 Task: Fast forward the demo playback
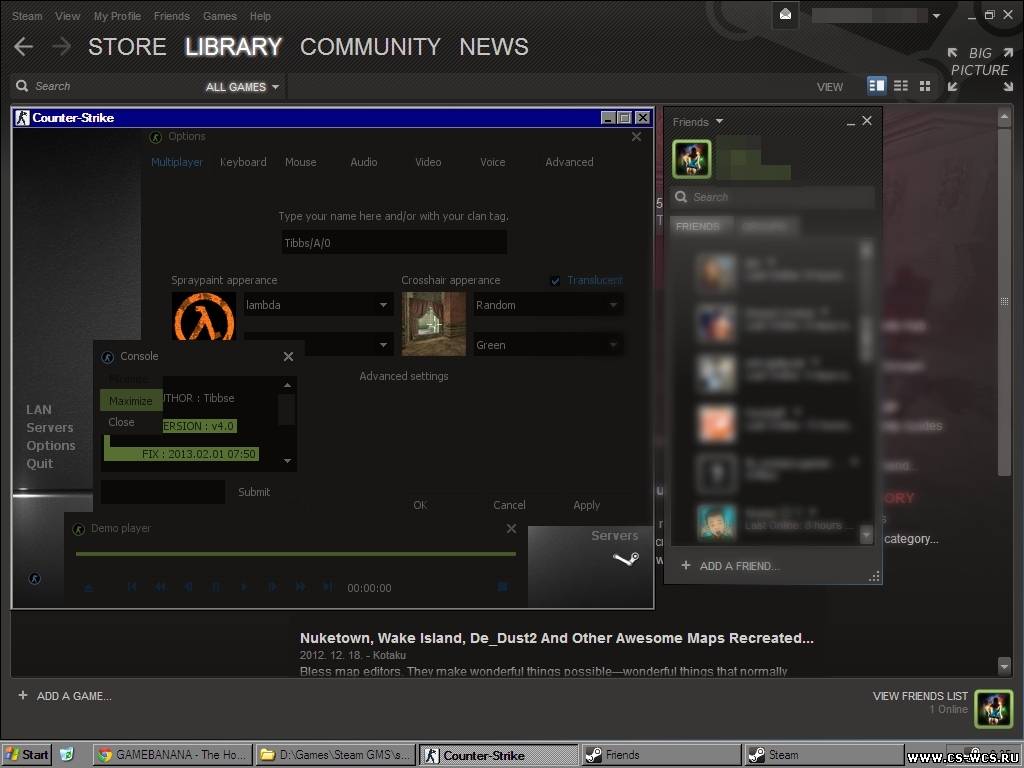pos(300,587)
